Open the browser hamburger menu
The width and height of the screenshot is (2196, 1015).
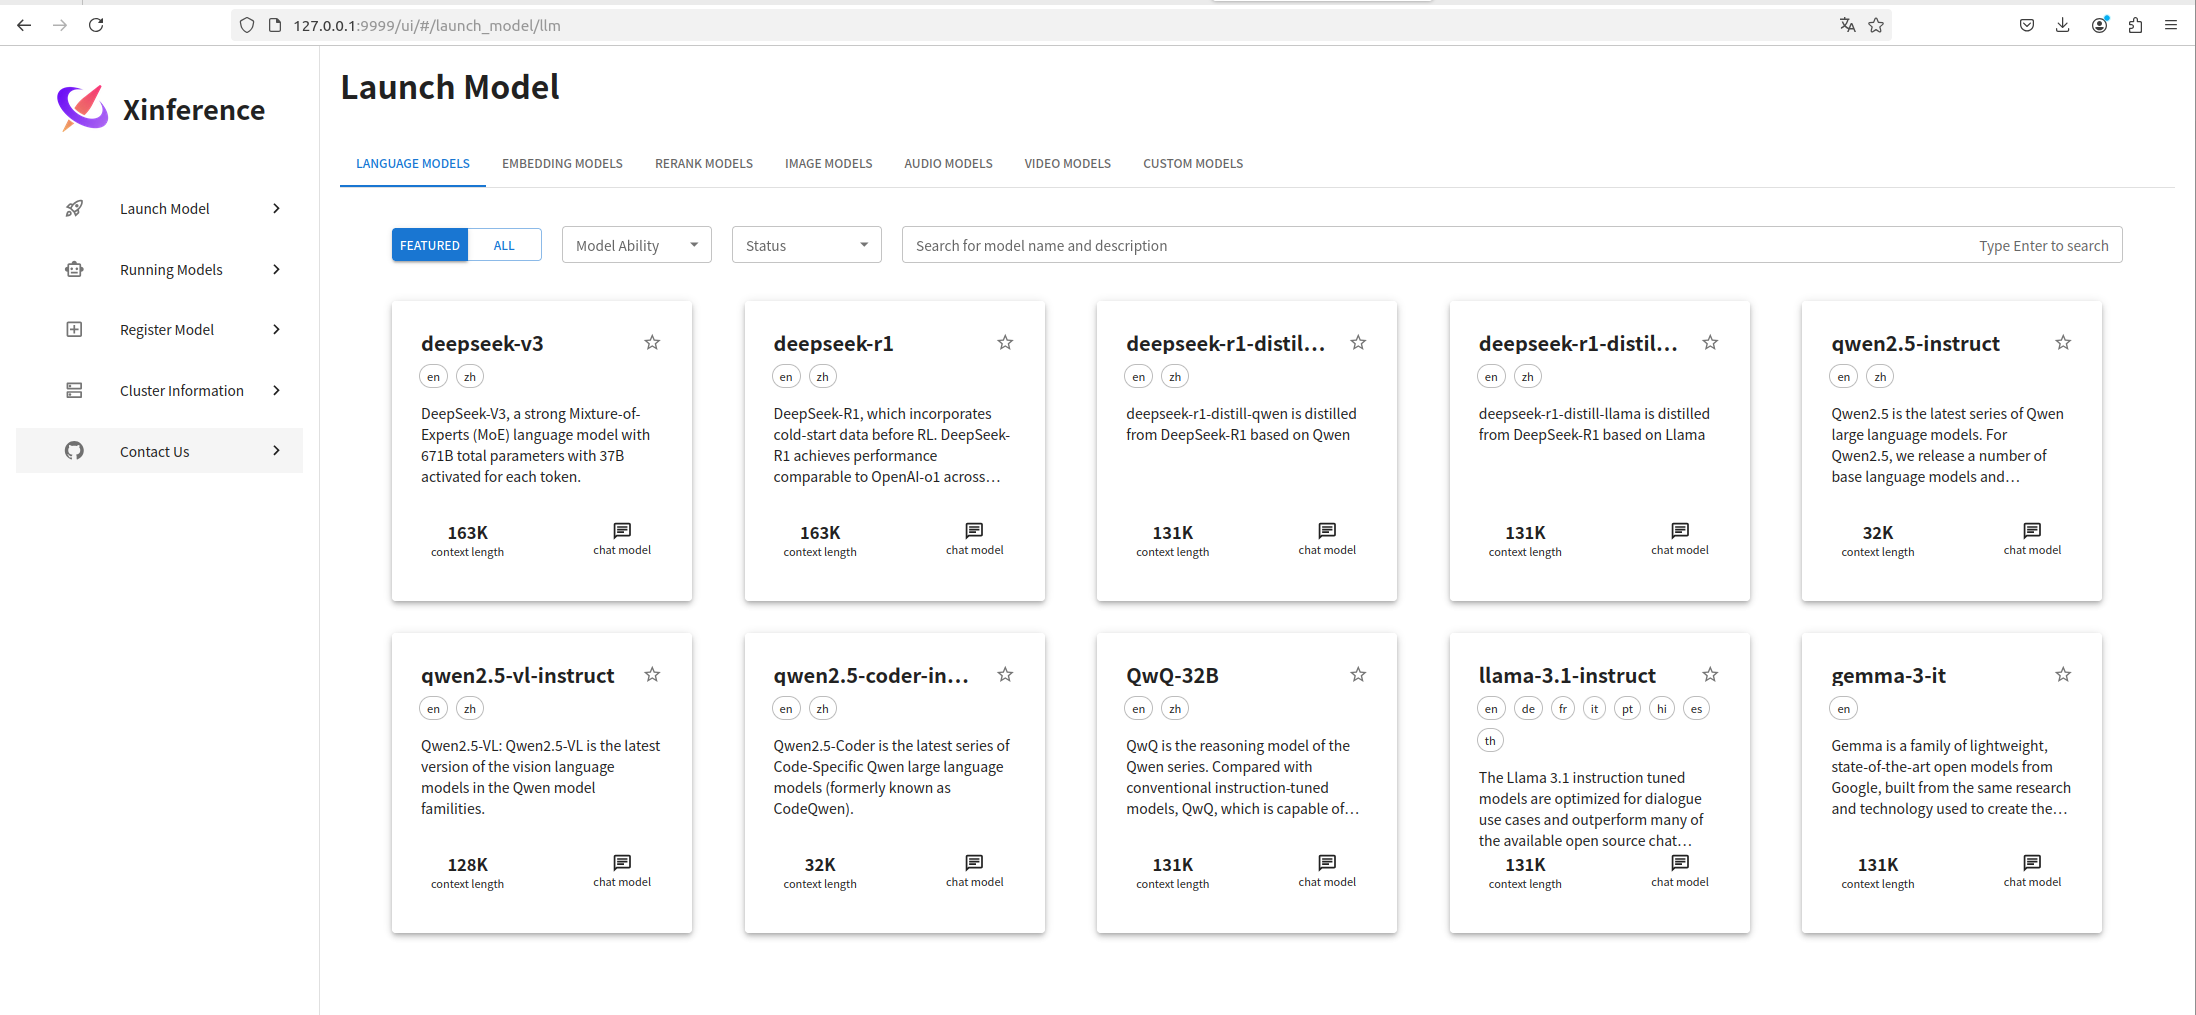pyautogui.click(x=2171, y=25)
